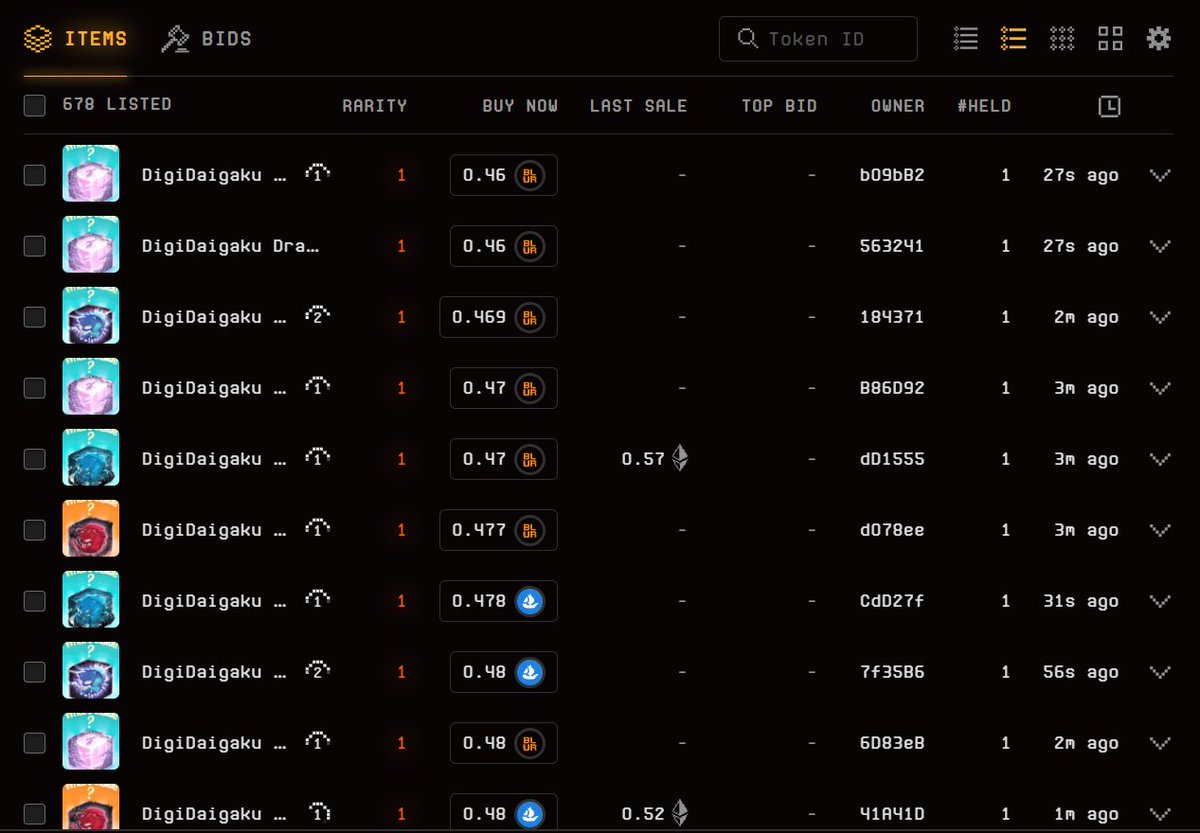Check the box for owner 563241 row
This screenshot has width=1200, height=833.
pos(35,246)
